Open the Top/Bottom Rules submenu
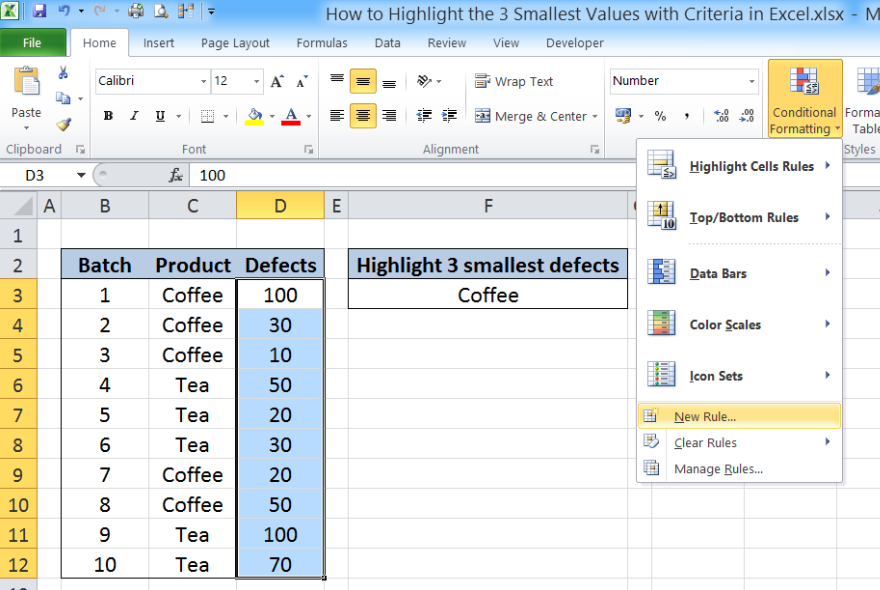Viewport: 880px width, 590px height. tap(745, 217)
